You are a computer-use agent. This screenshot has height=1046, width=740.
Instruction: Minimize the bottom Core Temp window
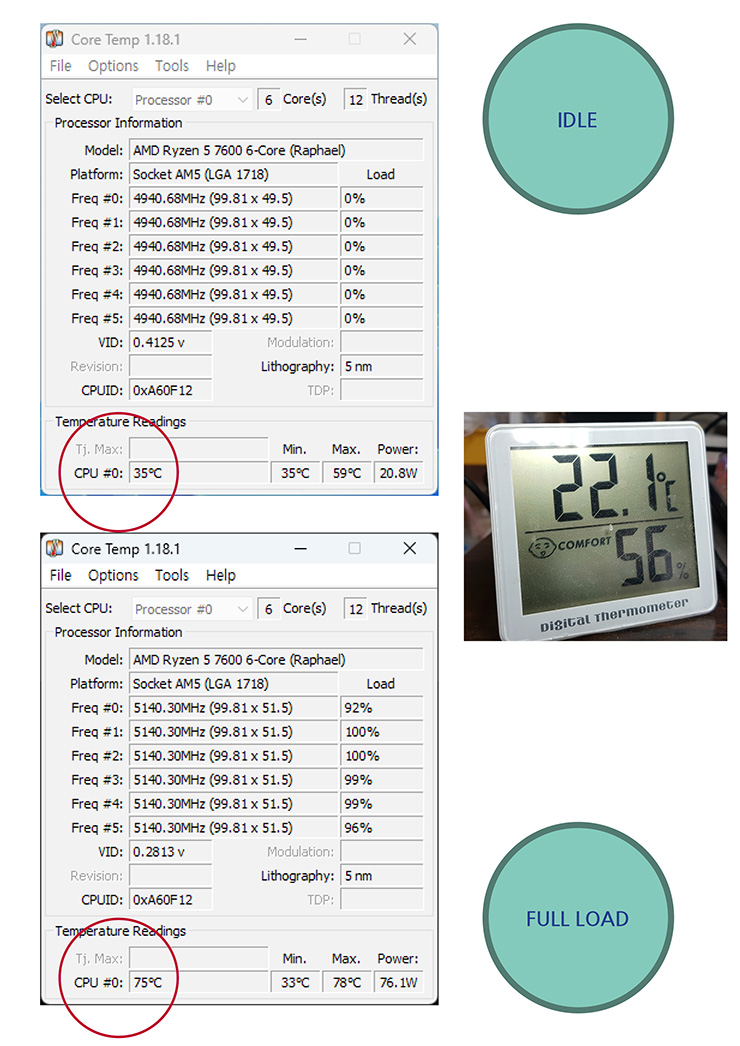click(300, 549)
